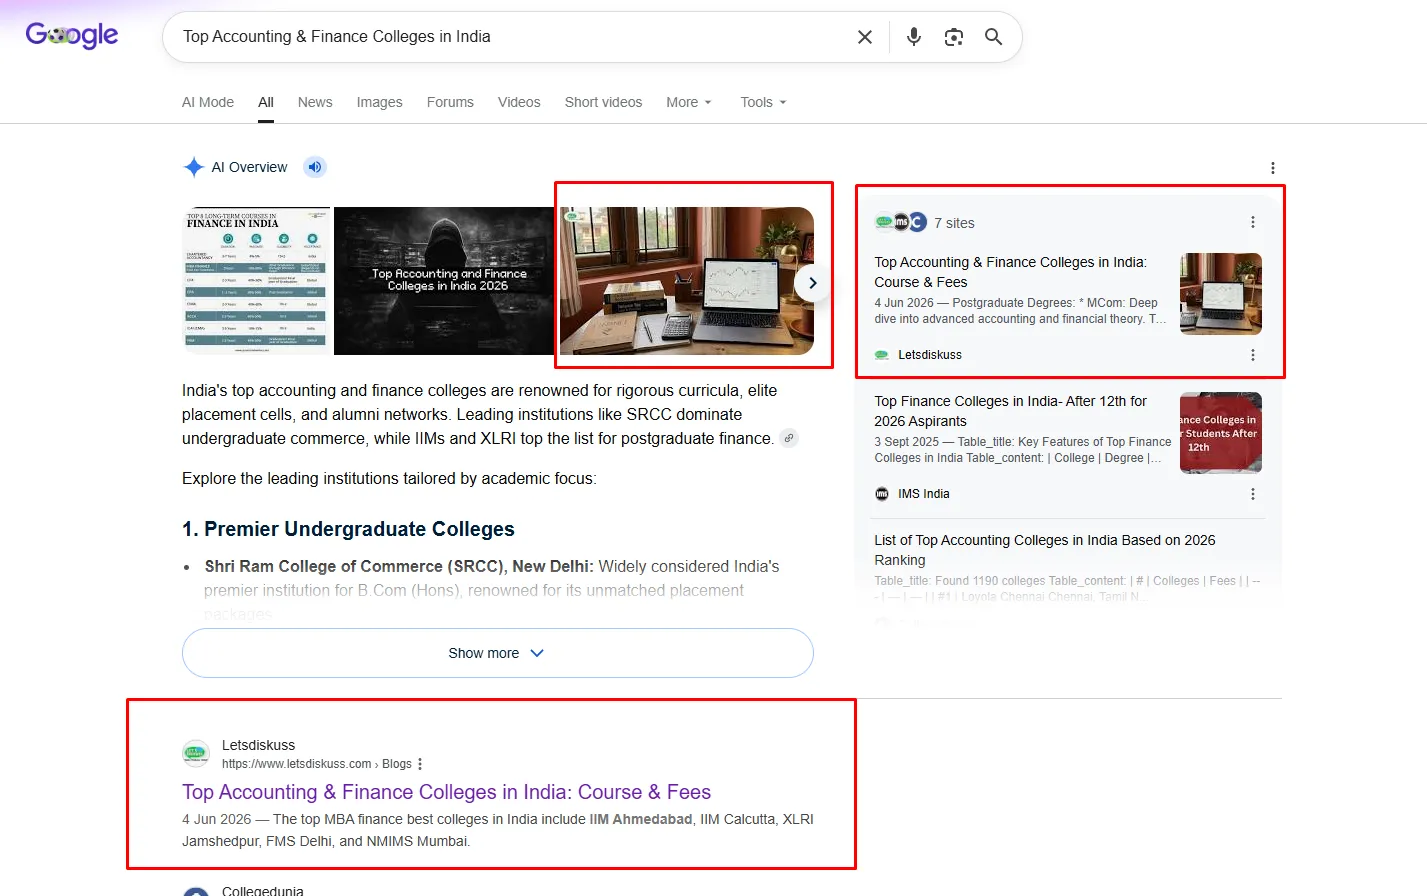Expand AI Overview with Show more
The image size is (1427, 896).
point(498,653)
